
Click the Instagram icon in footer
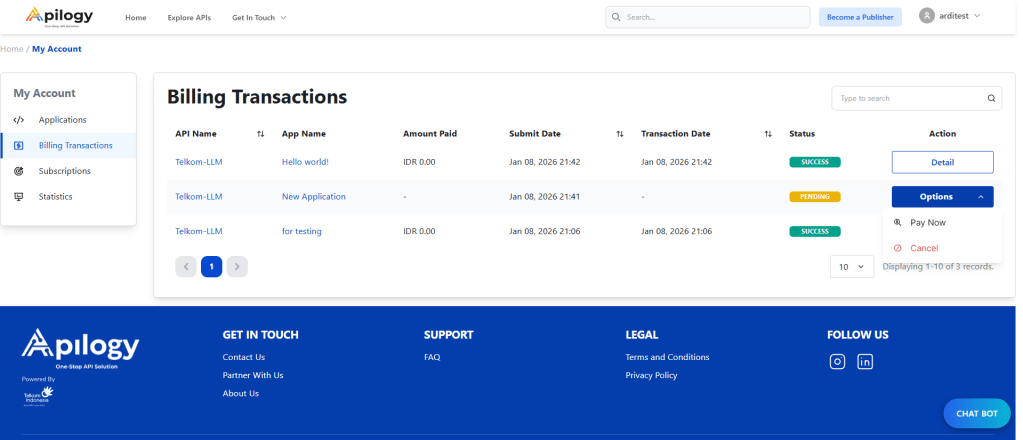click(x=838, y=362)
